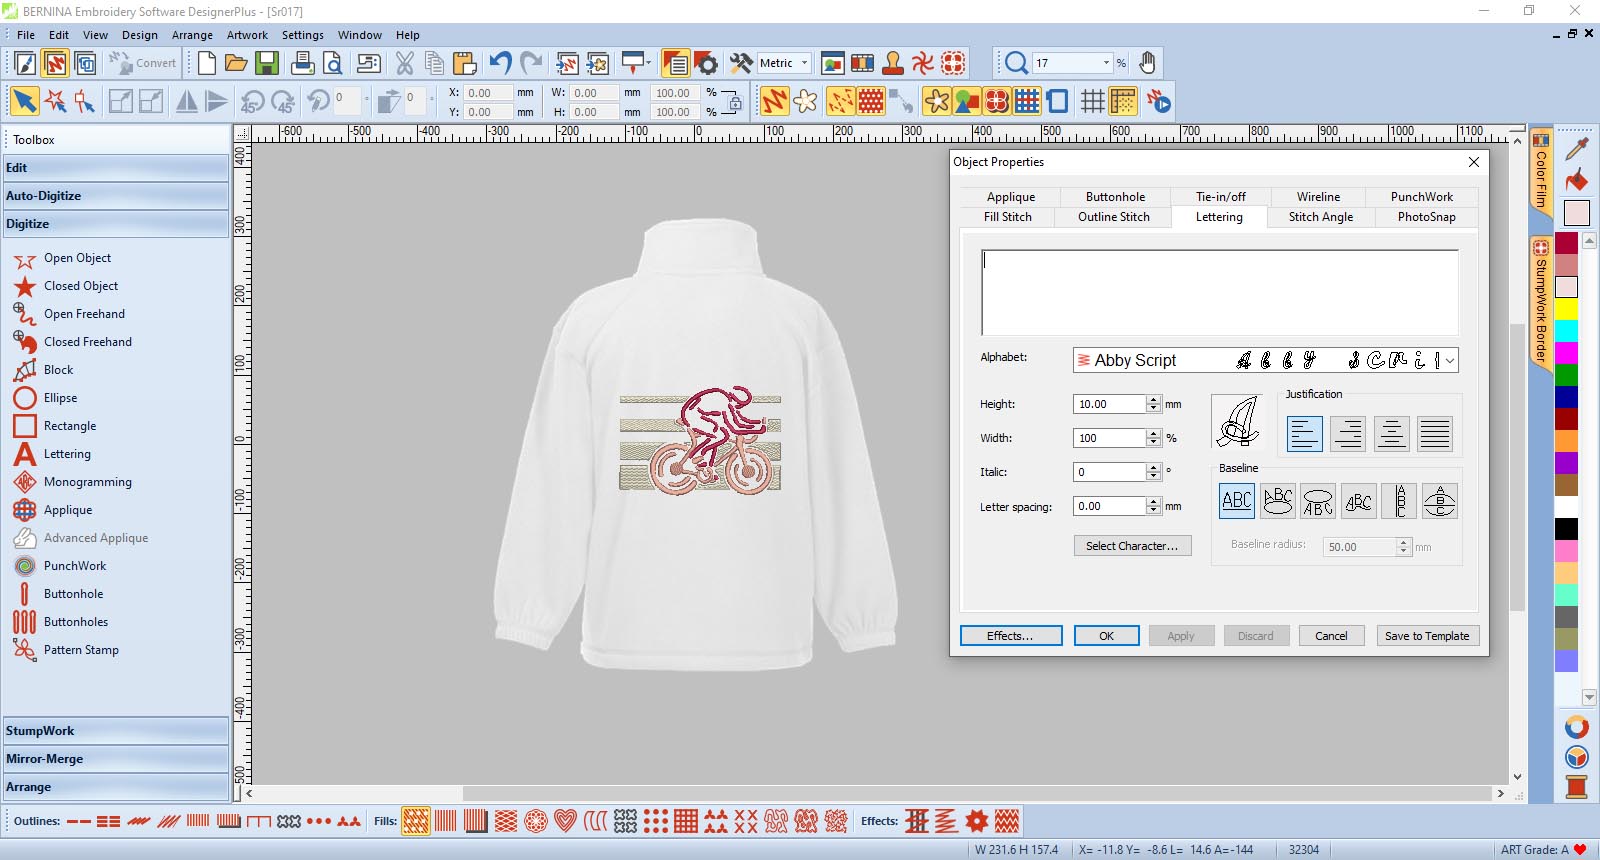Open the Metric measurement dropdown
Viewport: 1600px width, 860px height.
click(804, 63)
